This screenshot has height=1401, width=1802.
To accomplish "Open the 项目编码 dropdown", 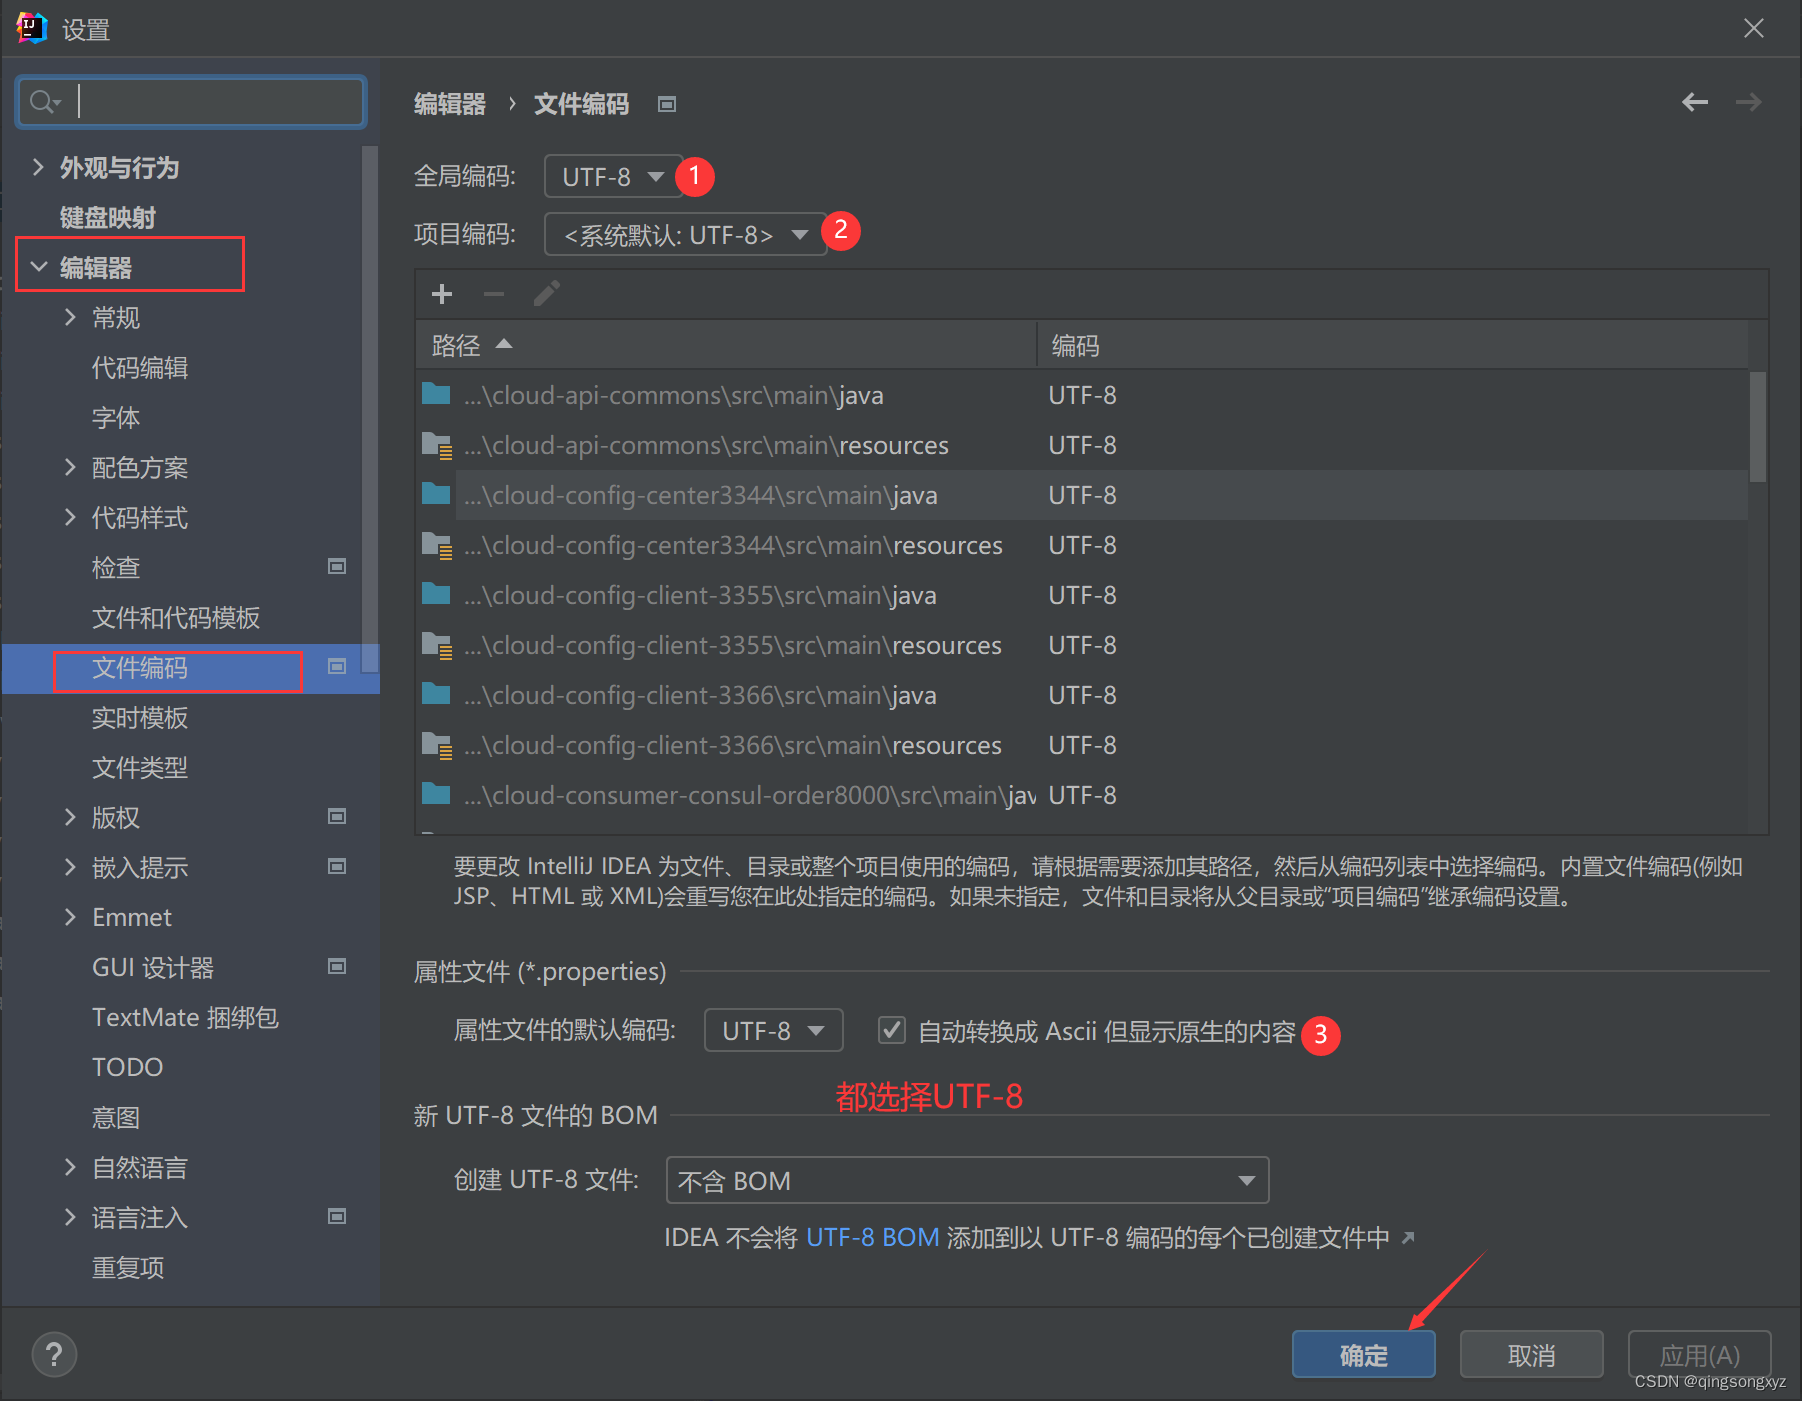I will (685, 235).
